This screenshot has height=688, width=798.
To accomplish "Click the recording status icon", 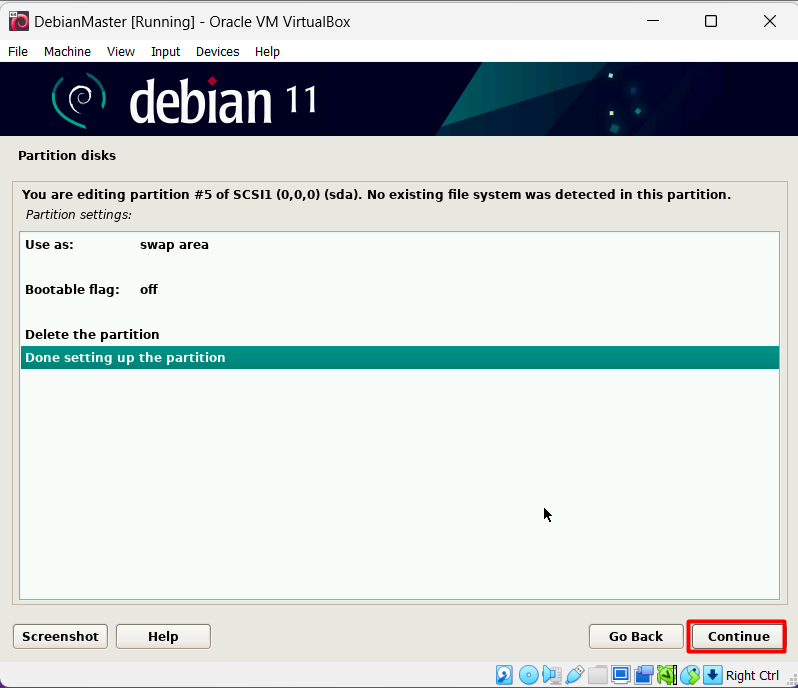I will [x=644, y=675].
